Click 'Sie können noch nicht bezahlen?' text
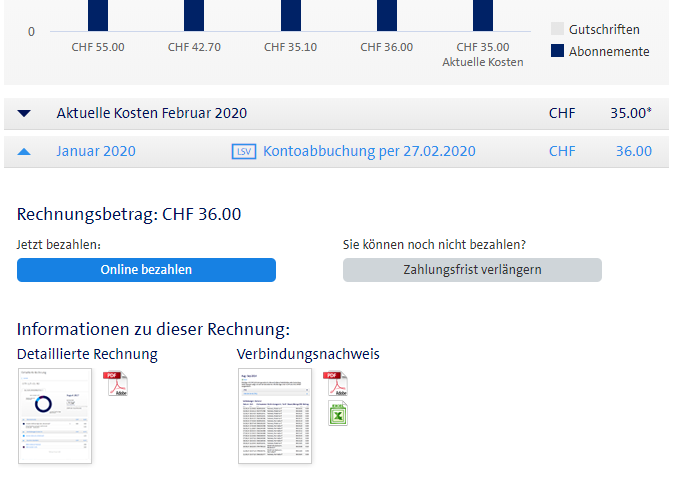The image size is (674, 479). click(434, 245)
